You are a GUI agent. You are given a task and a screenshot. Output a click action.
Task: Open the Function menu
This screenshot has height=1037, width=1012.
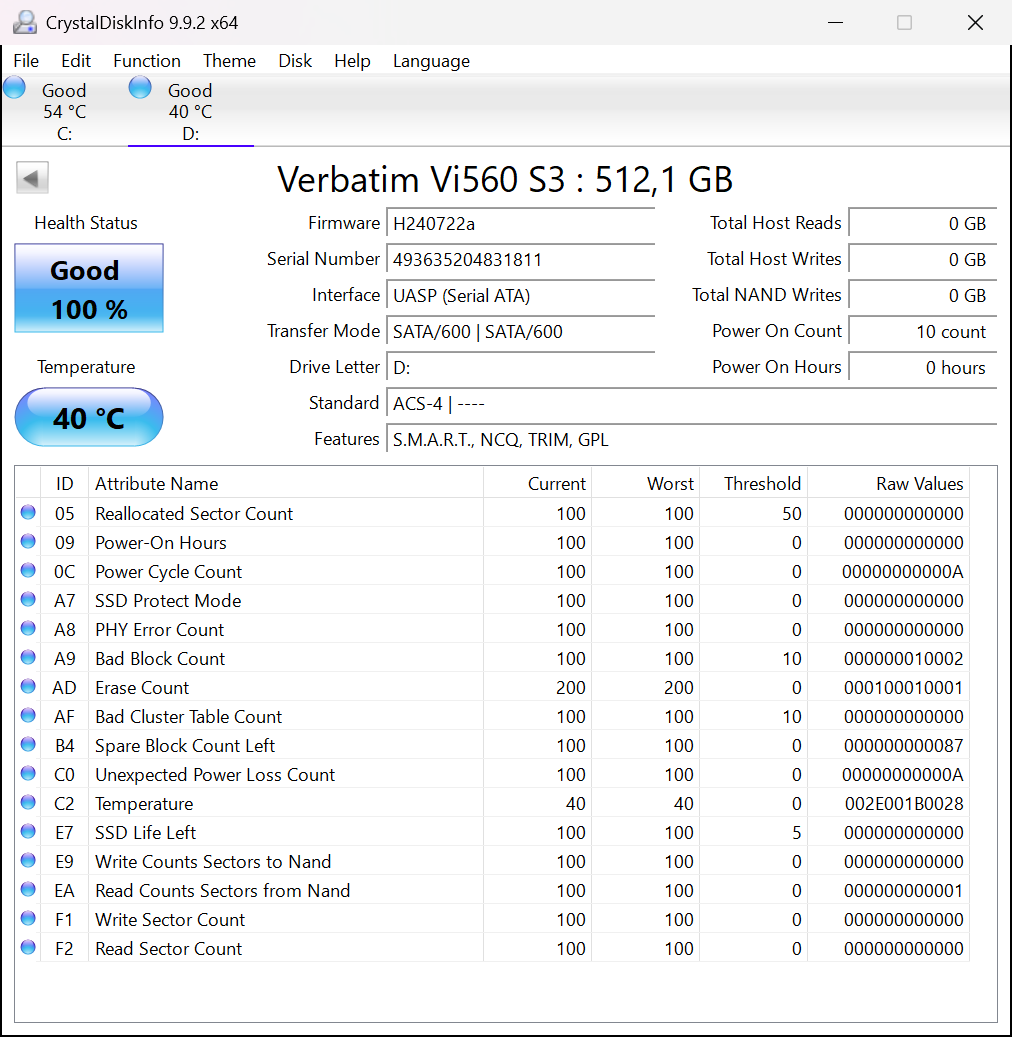click(x=147, y=61)
